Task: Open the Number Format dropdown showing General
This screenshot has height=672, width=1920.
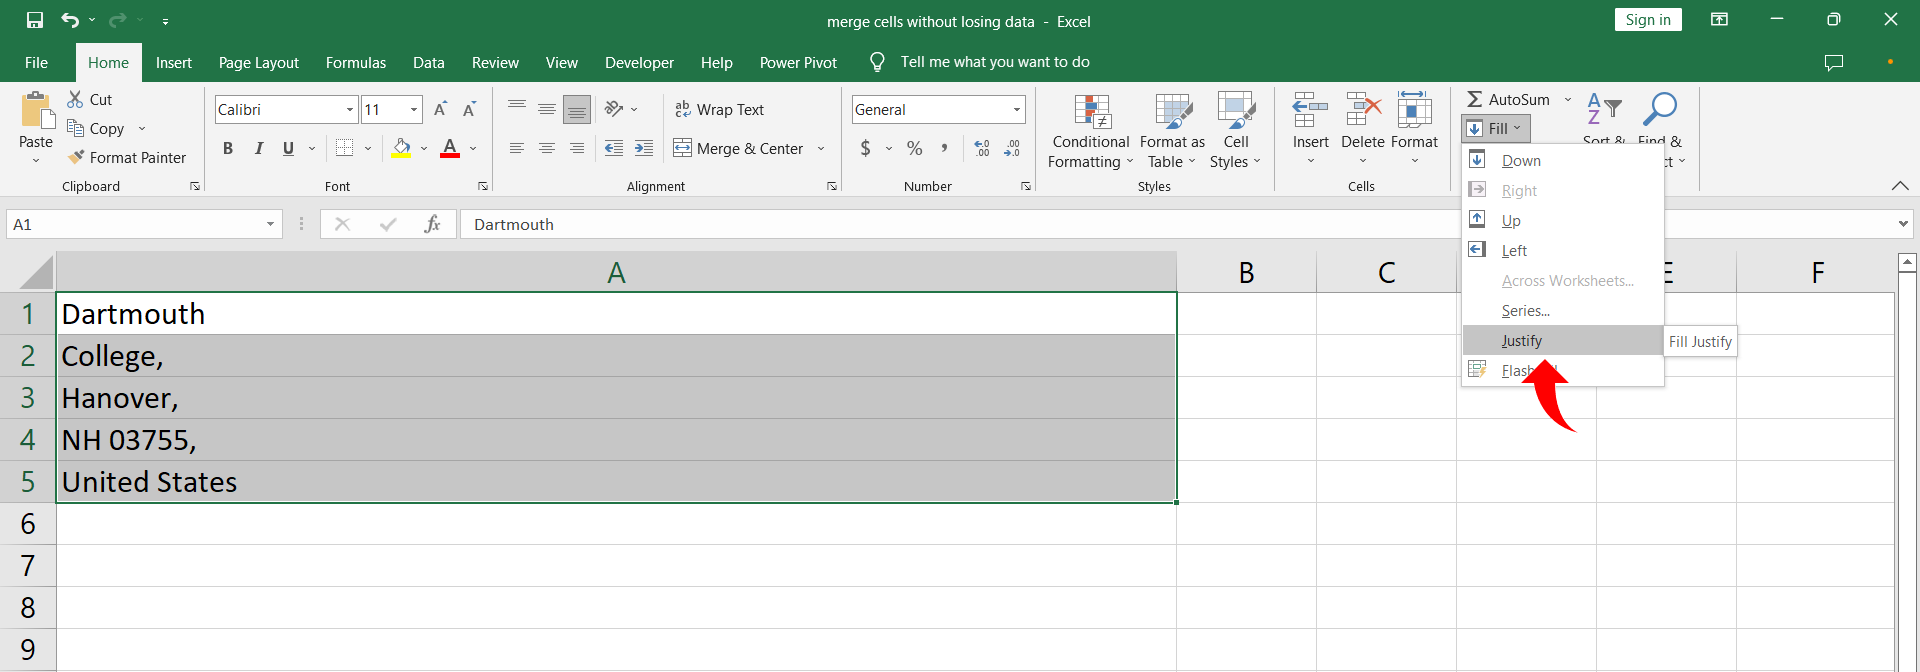Action: [x=1017, y=109]
